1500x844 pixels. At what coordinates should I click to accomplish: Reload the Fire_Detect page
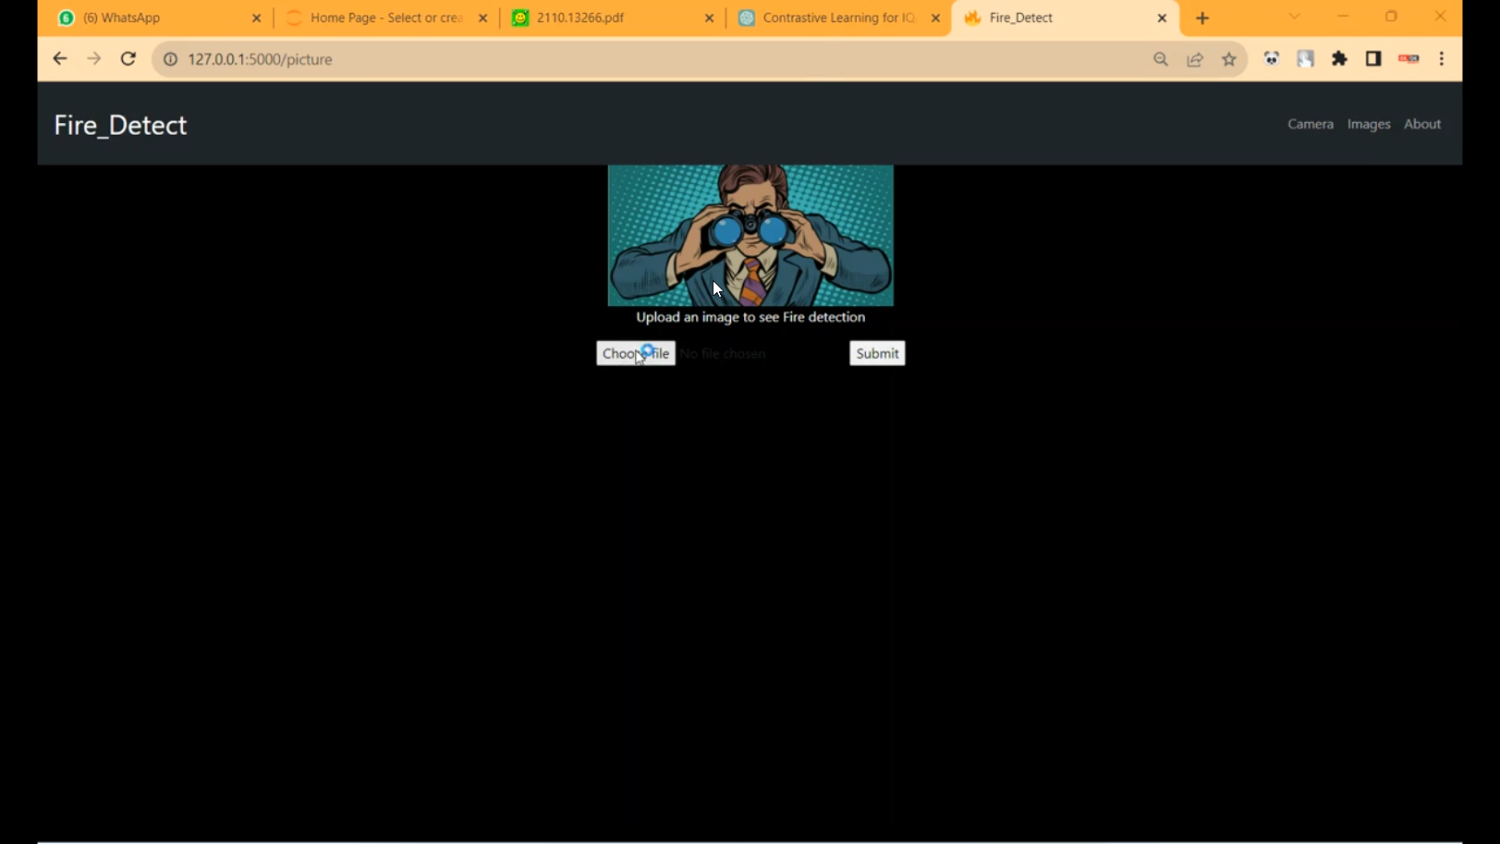(128, 59)
